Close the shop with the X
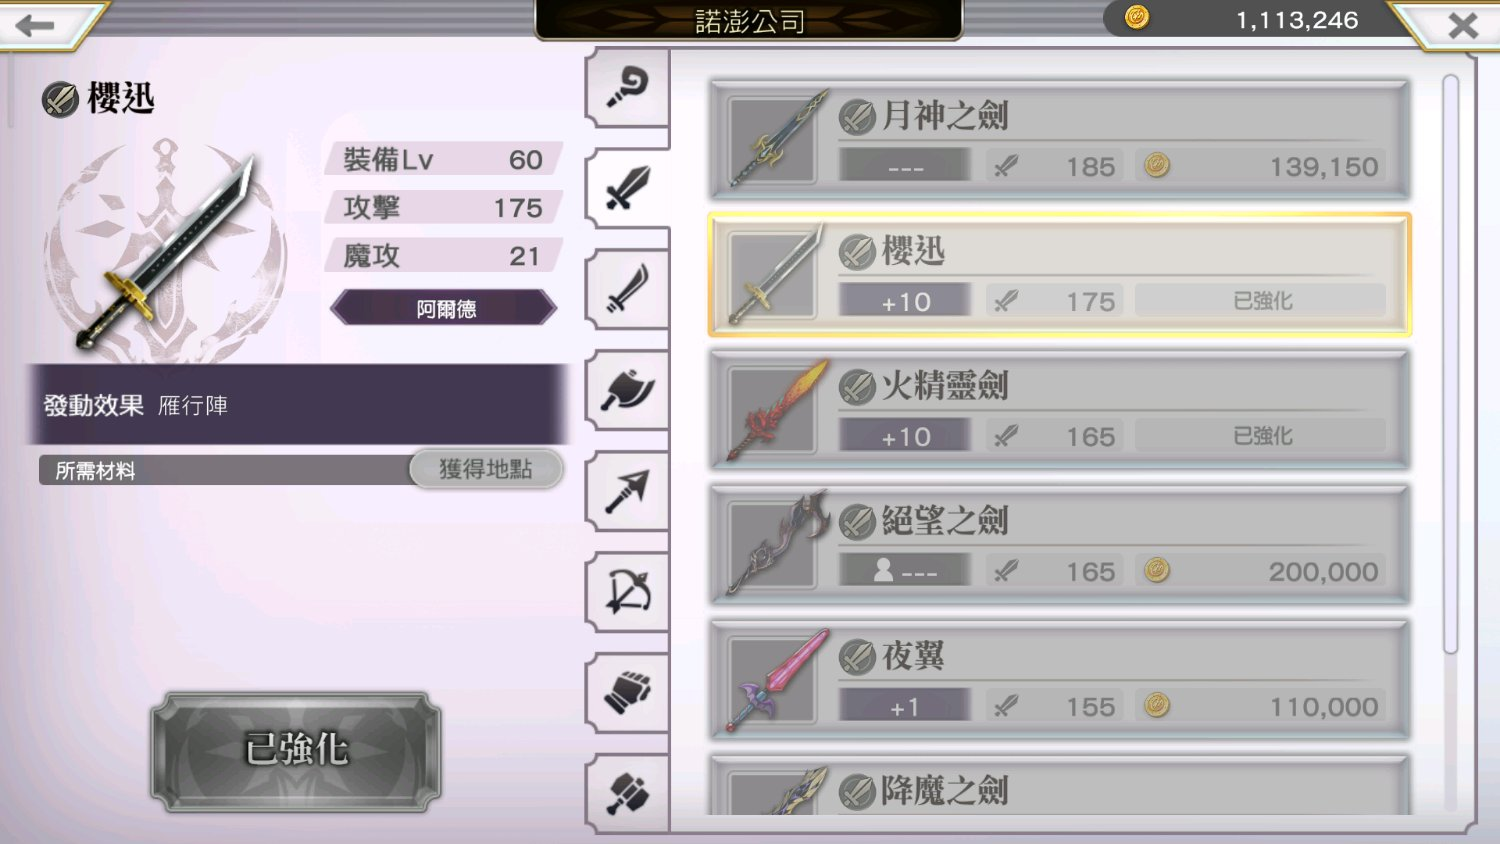 [1460, 25]
